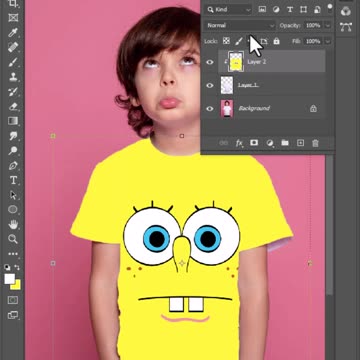Reset default foreground and background colors
The width and height of the screenshot is (360, 360).
7,267
